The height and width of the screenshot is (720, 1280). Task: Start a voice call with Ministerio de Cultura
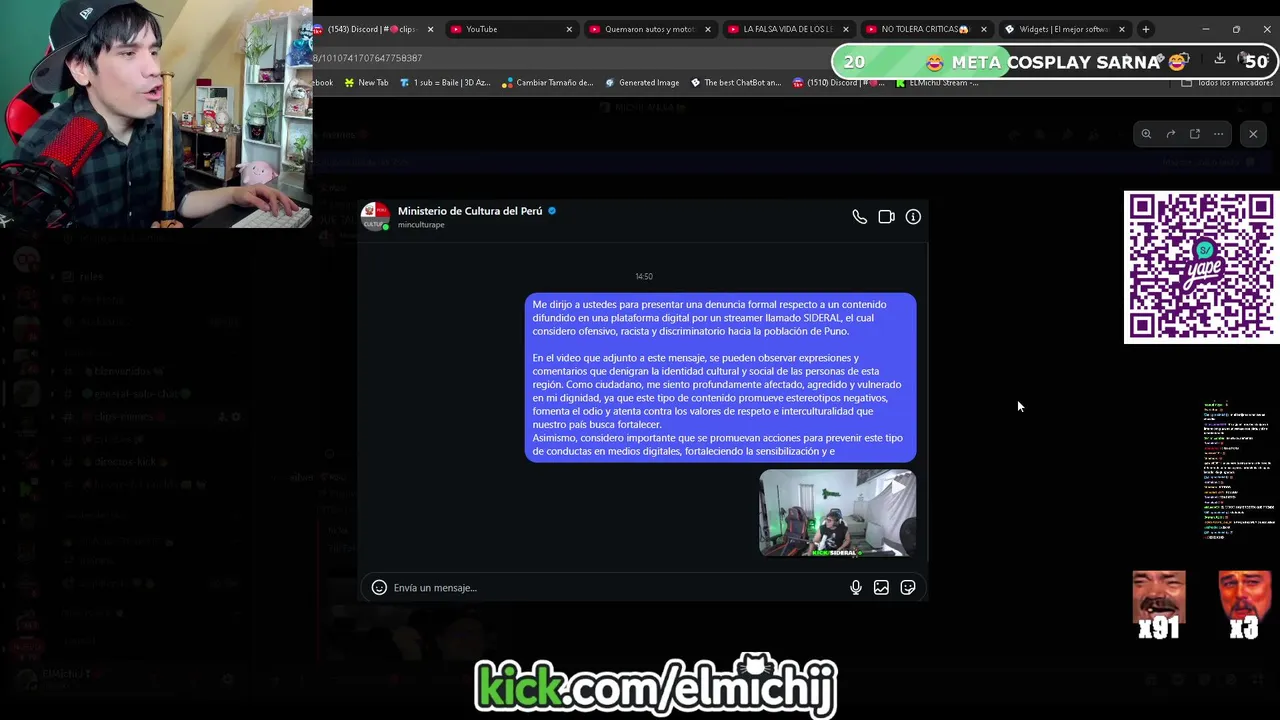(859, 217)
